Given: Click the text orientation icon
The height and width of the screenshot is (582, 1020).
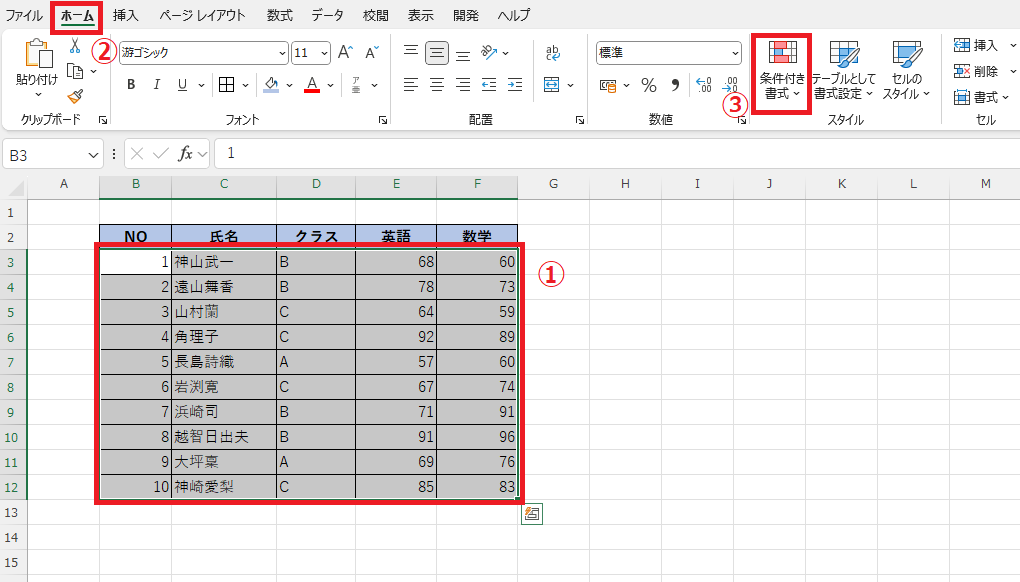Looking at the screenshot, I should pyautogui.click(x=489, y=53).
